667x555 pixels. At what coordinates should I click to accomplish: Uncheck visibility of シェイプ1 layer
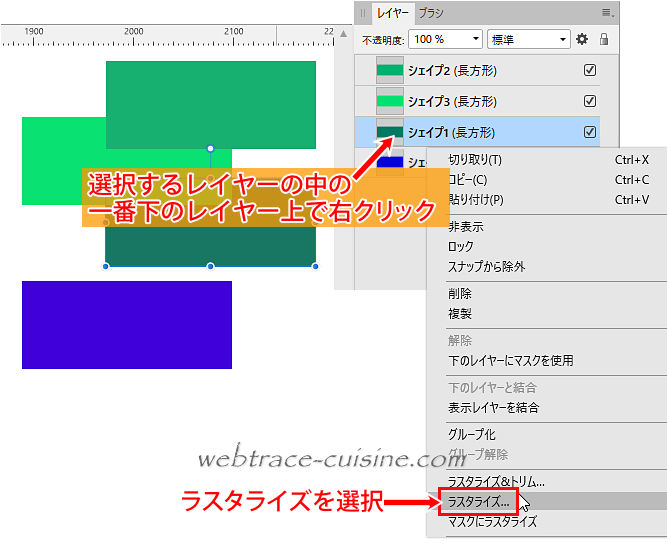click(x=590, y=132)
